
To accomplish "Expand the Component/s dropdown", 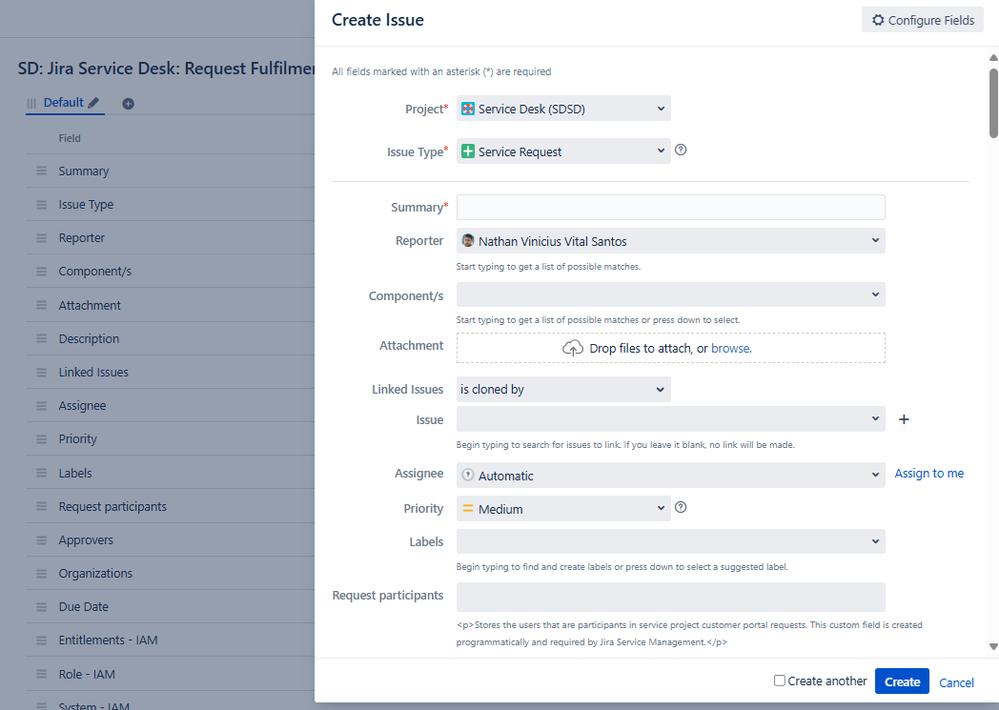I will tap(670, 294).
